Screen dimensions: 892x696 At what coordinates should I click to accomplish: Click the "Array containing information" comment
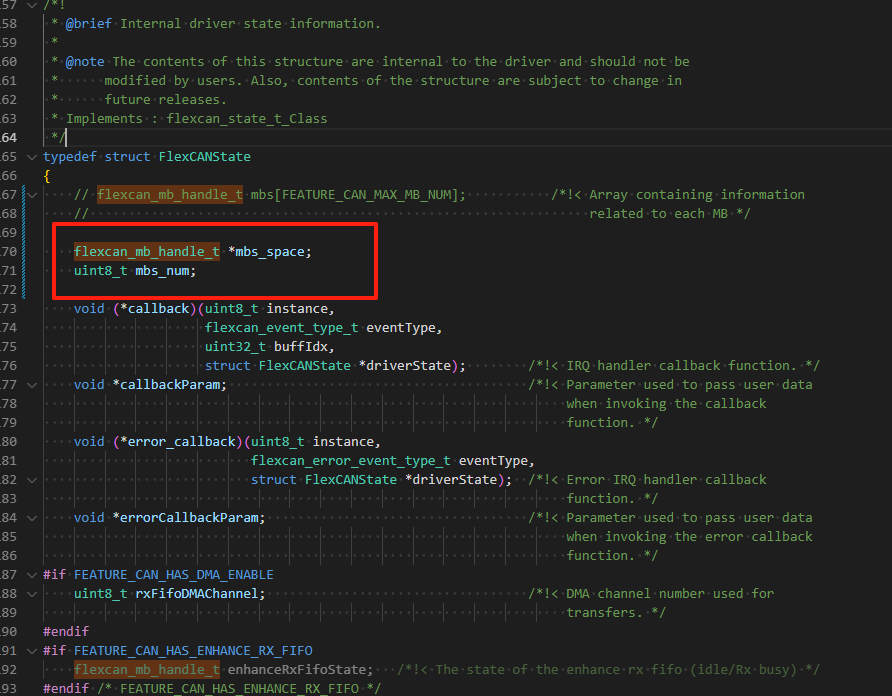coord(697,195)
